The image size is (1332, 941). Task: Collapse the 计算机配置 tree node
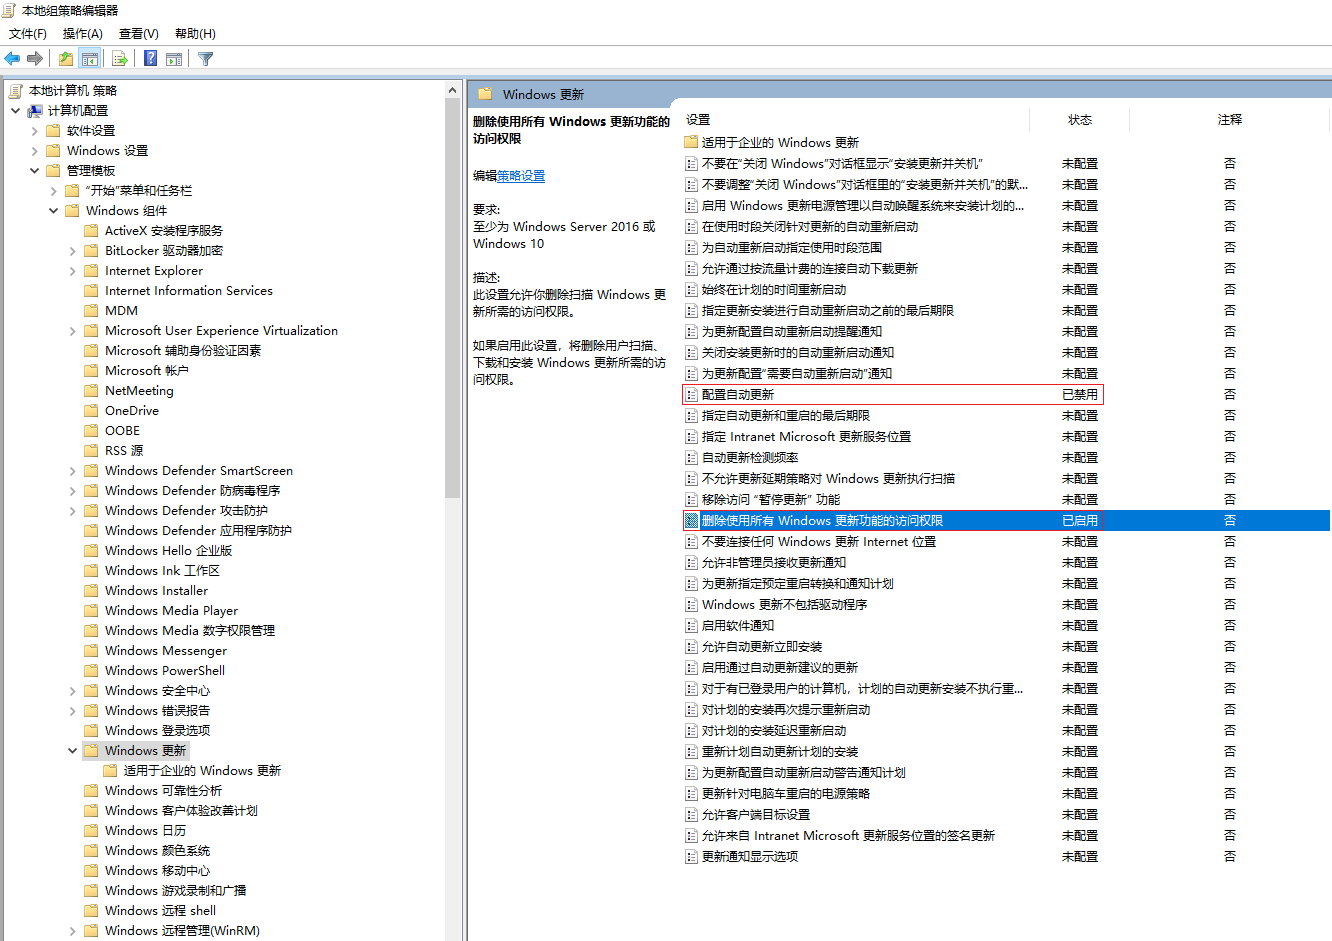tap(15, 111)
